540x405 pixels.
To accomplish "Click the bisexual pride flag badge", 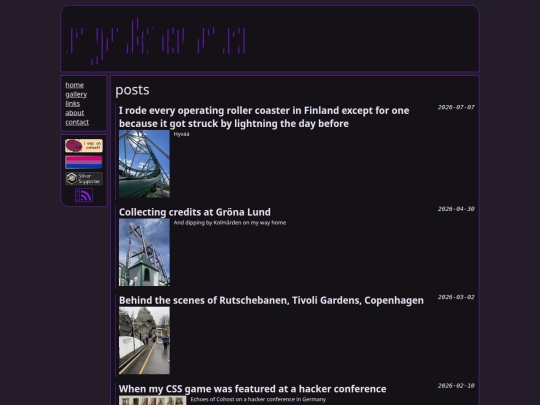I will (84, 162).
